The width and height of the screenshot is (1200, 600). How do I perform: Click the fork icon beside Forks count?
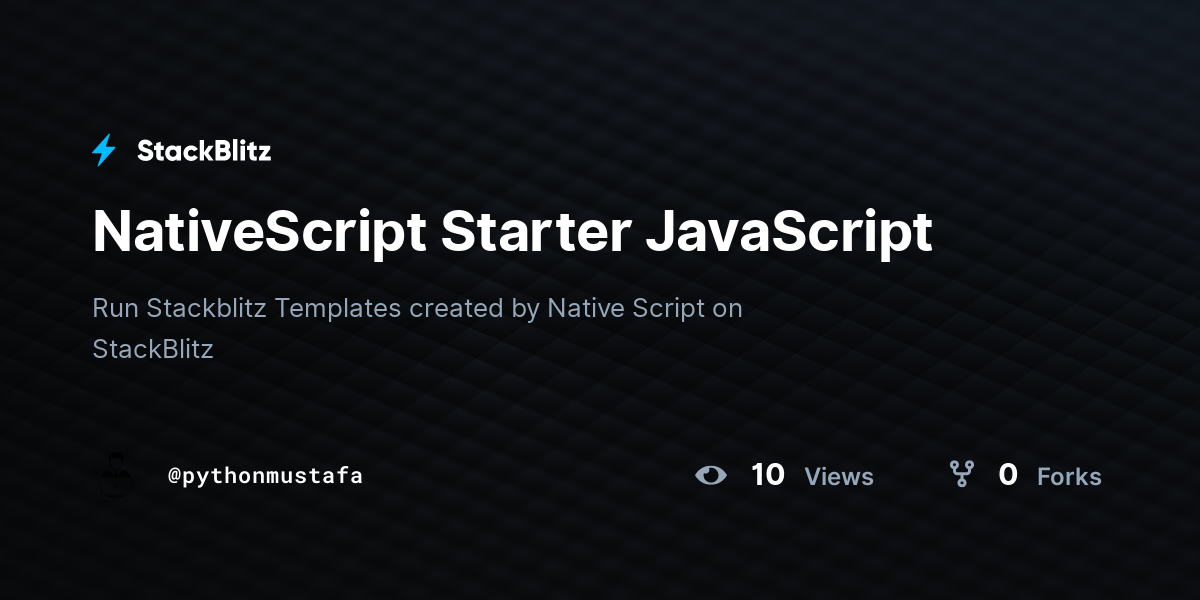(963, 476)
